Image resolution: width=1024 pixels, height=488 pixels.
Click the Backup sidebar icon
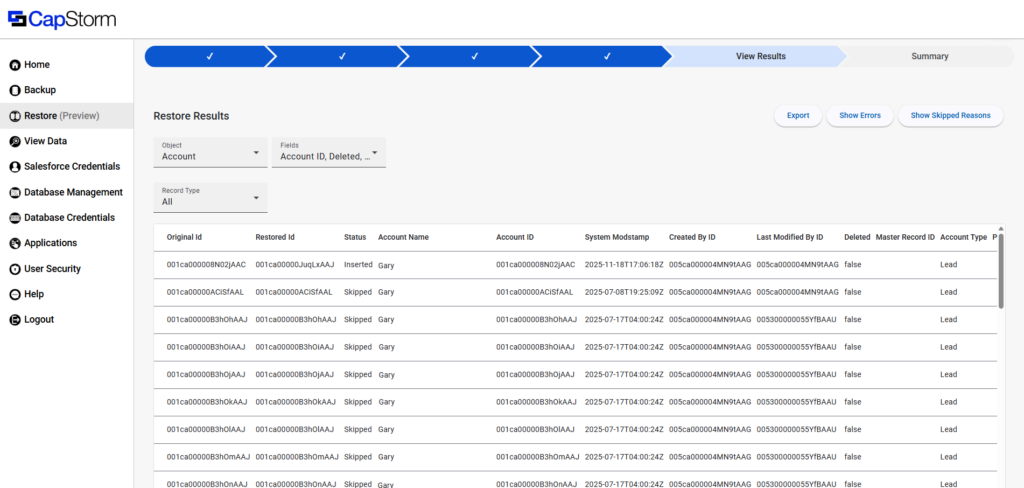tap(15, 90)
